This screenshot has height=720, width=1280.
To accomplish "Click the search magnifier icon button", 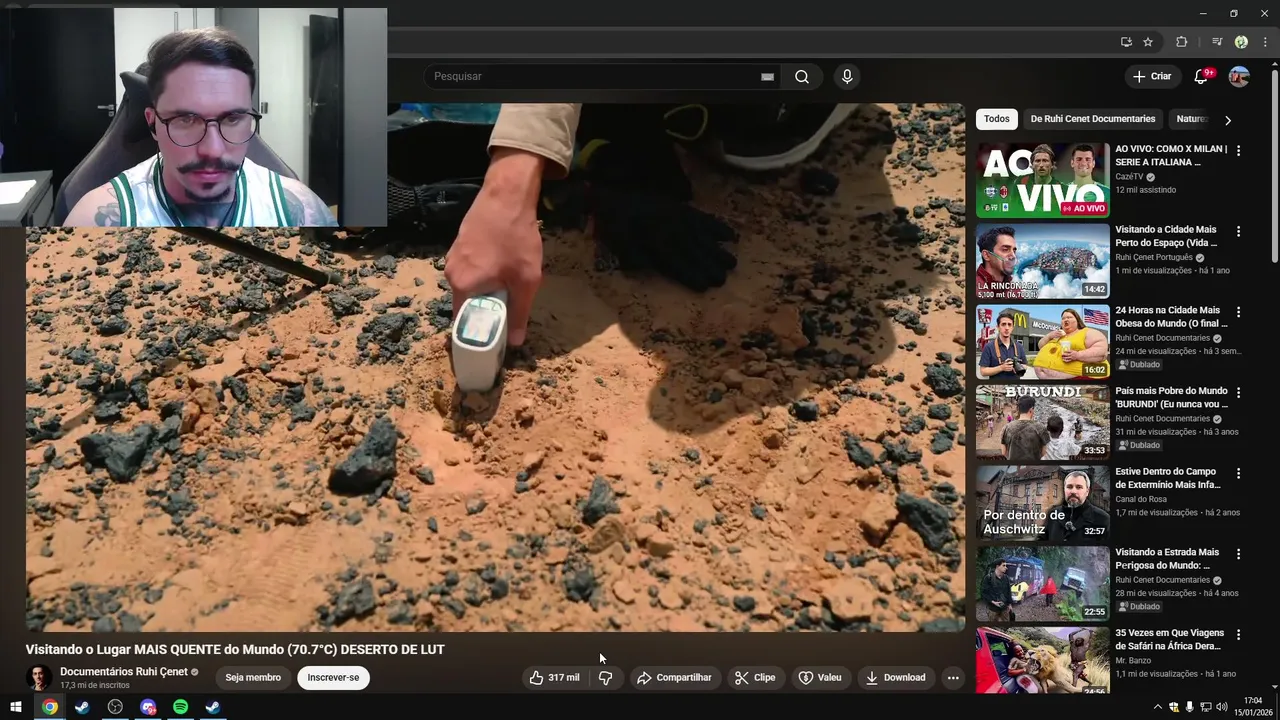I will 801,77.
